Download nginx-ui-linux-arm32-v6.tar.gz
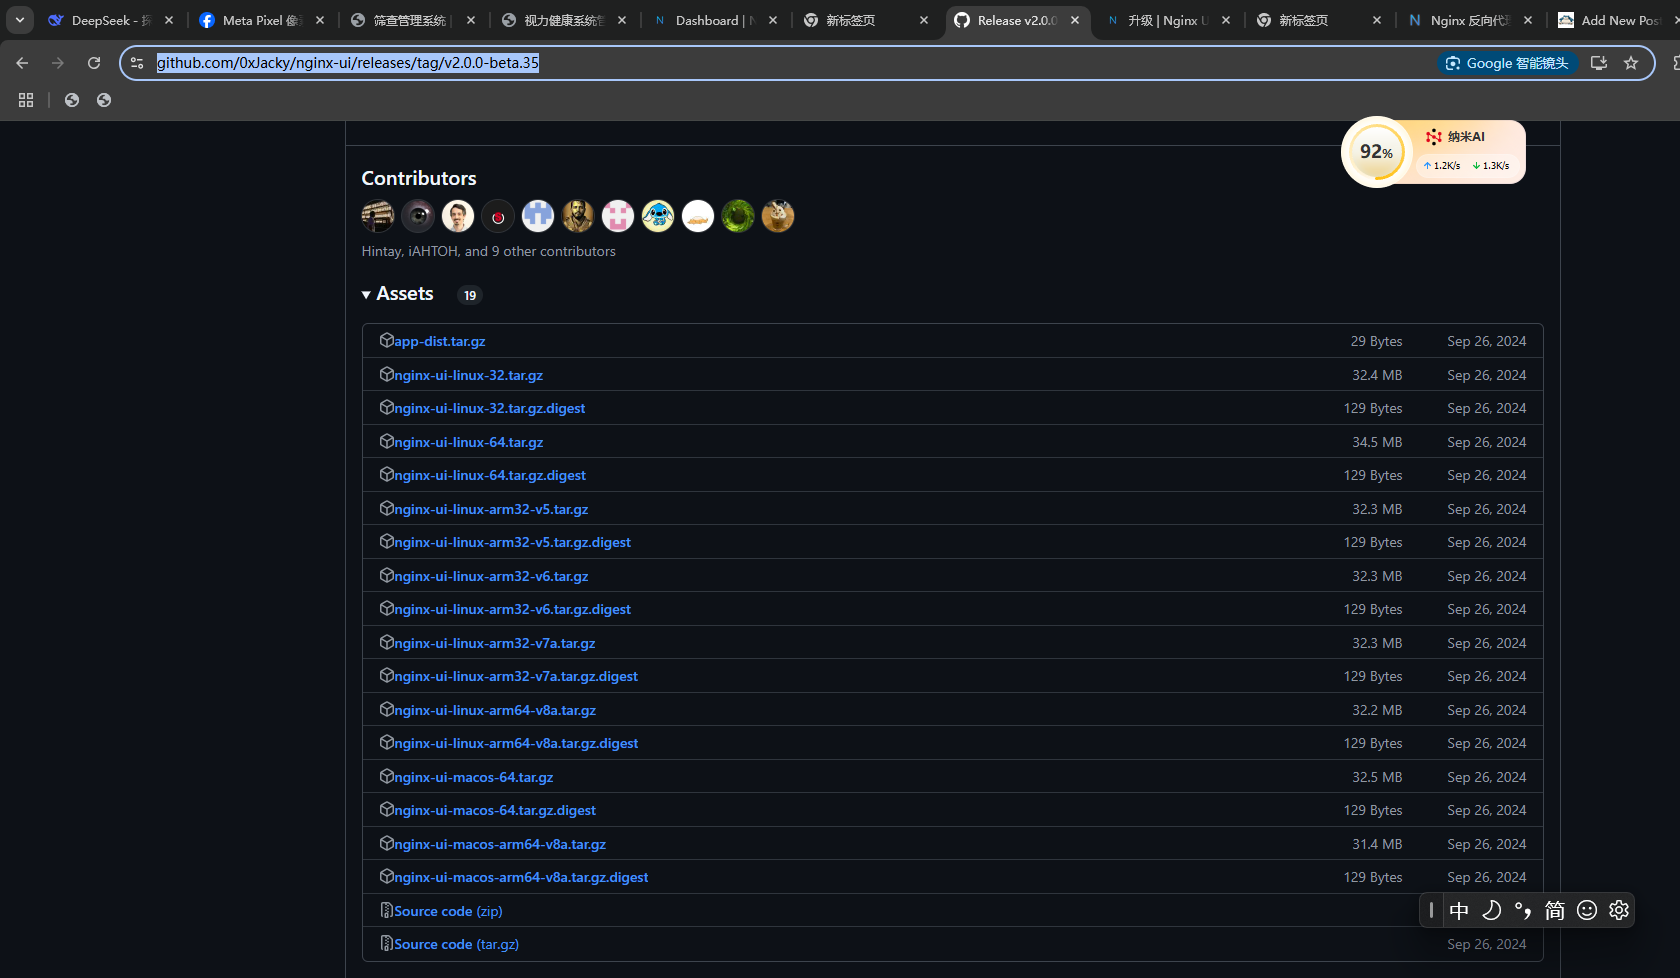Image resolution: width=1680 pixels, height=978 pixels. (491, 576)
